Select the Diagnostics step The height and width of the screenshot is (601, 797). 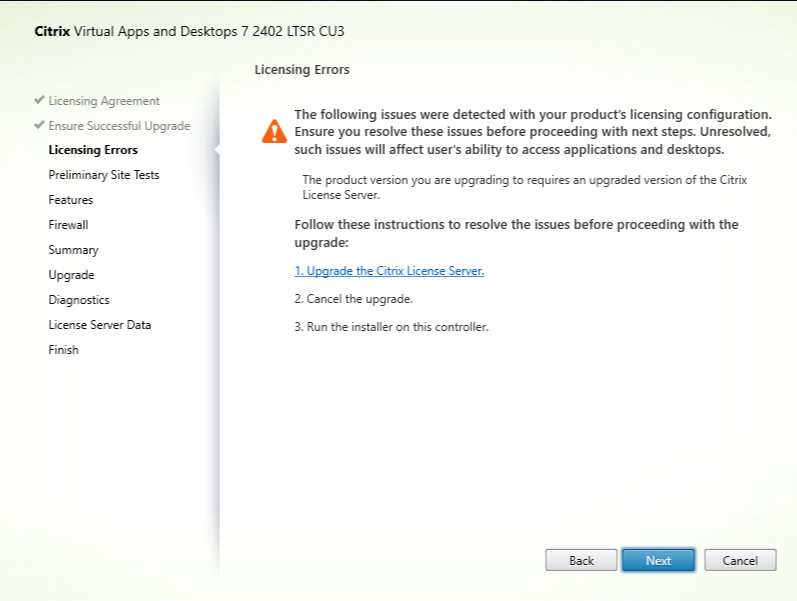coord(79,300)
